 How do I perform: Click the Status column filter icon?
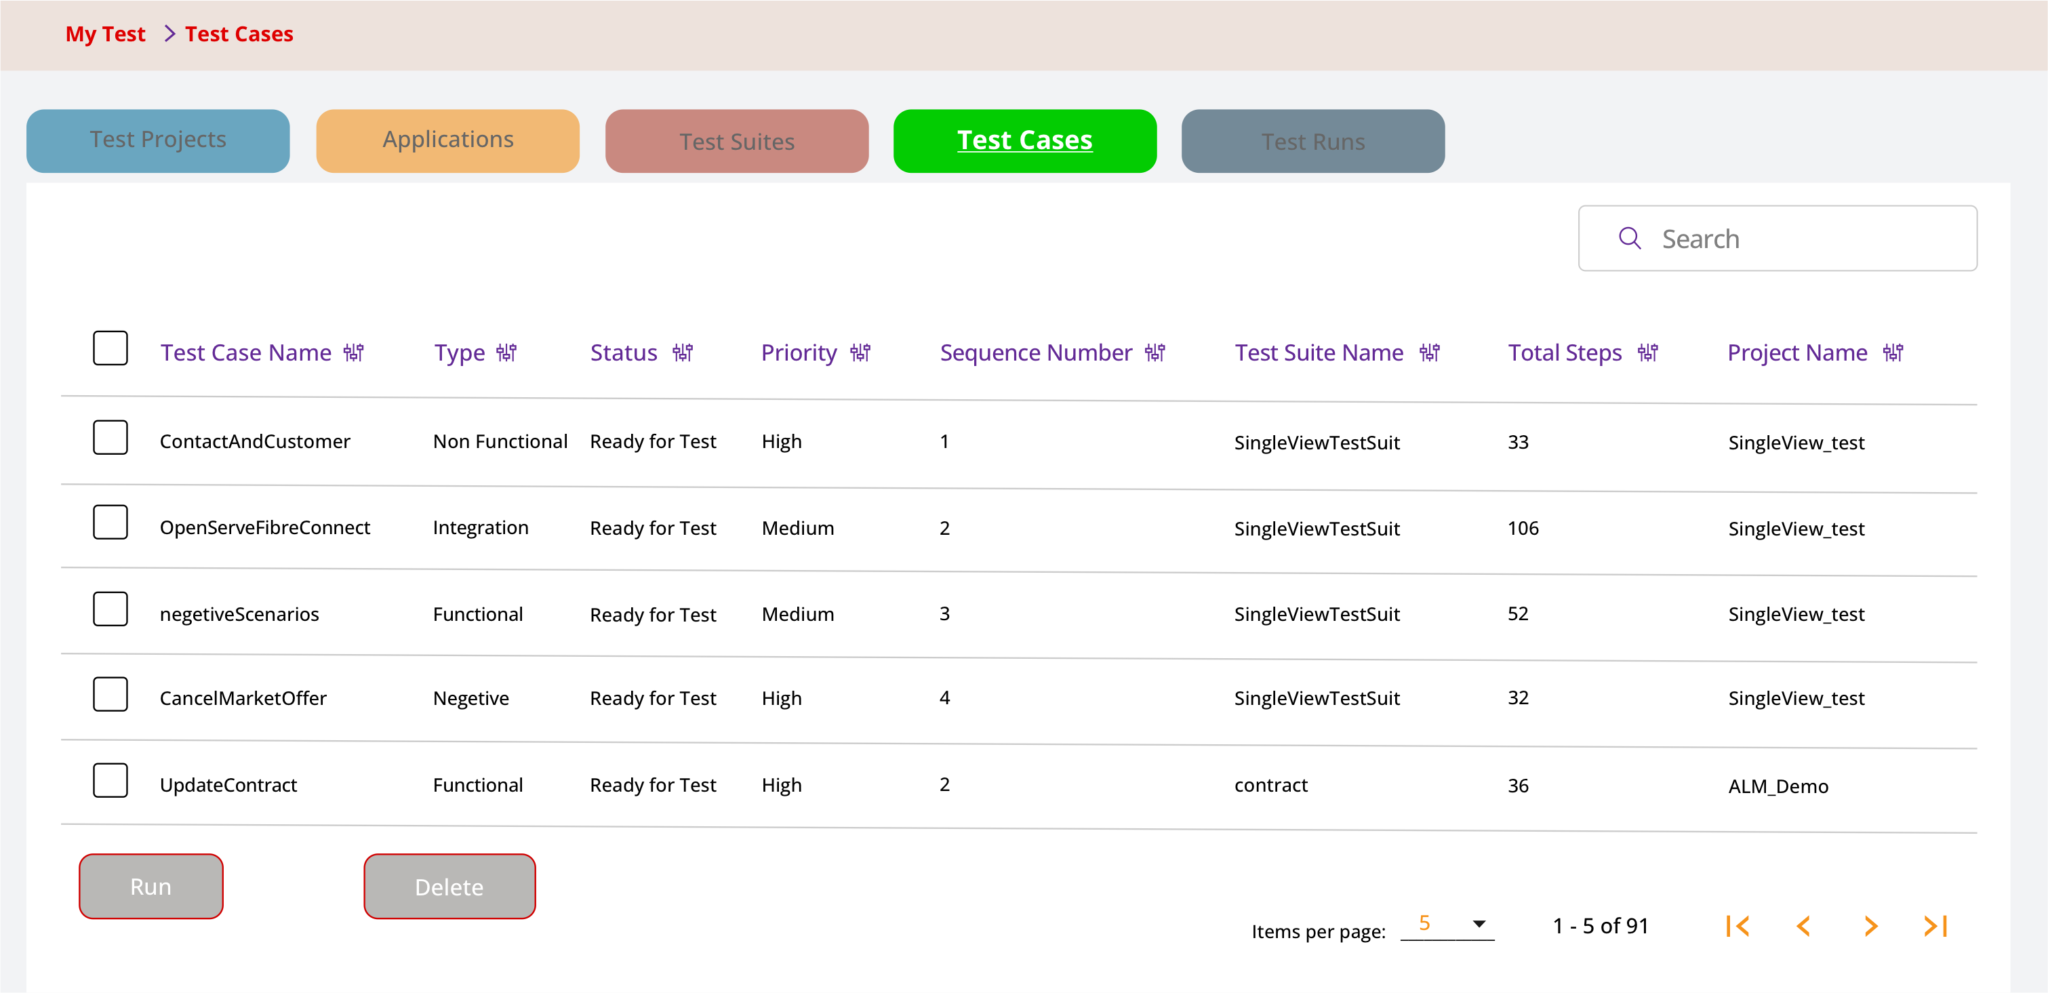683,353
